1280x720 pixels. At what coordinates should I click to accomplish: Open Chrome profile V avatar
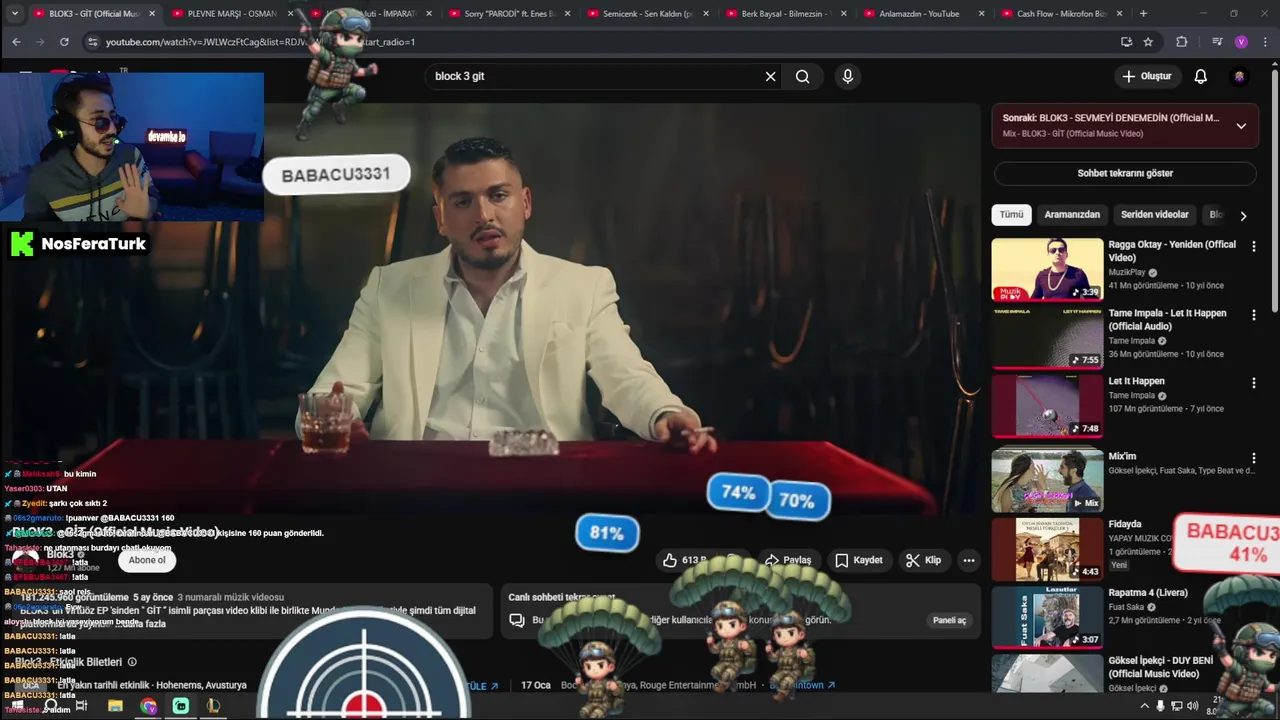click(x=1241, y=42)
